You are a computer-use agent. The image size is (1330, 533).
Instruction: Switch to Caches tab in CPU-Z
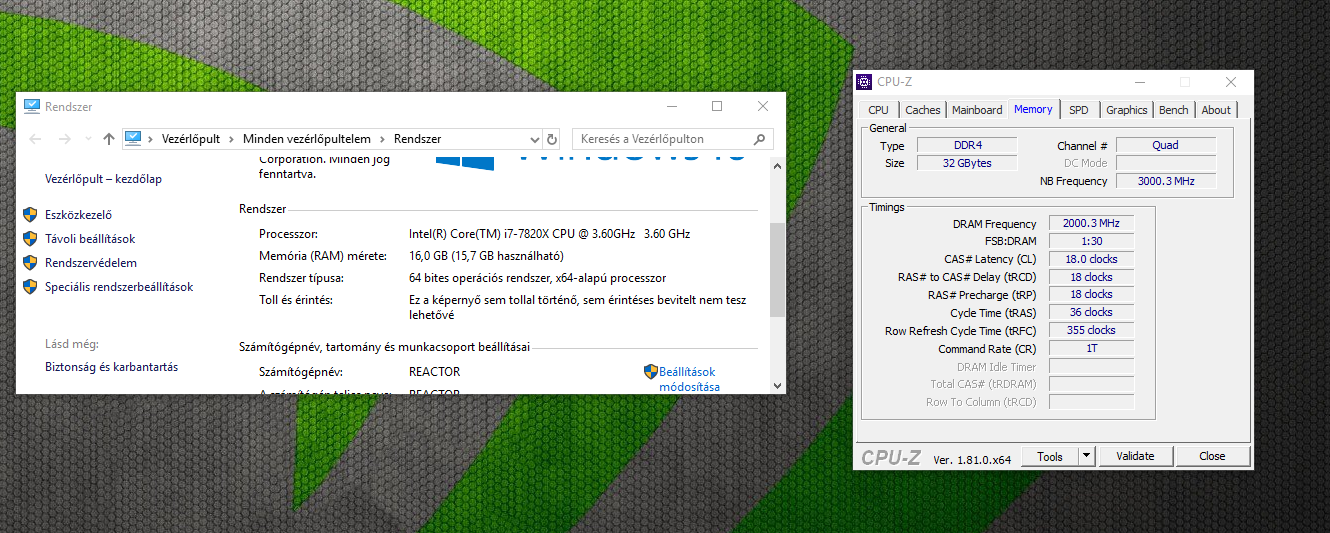tap(922, 110)
